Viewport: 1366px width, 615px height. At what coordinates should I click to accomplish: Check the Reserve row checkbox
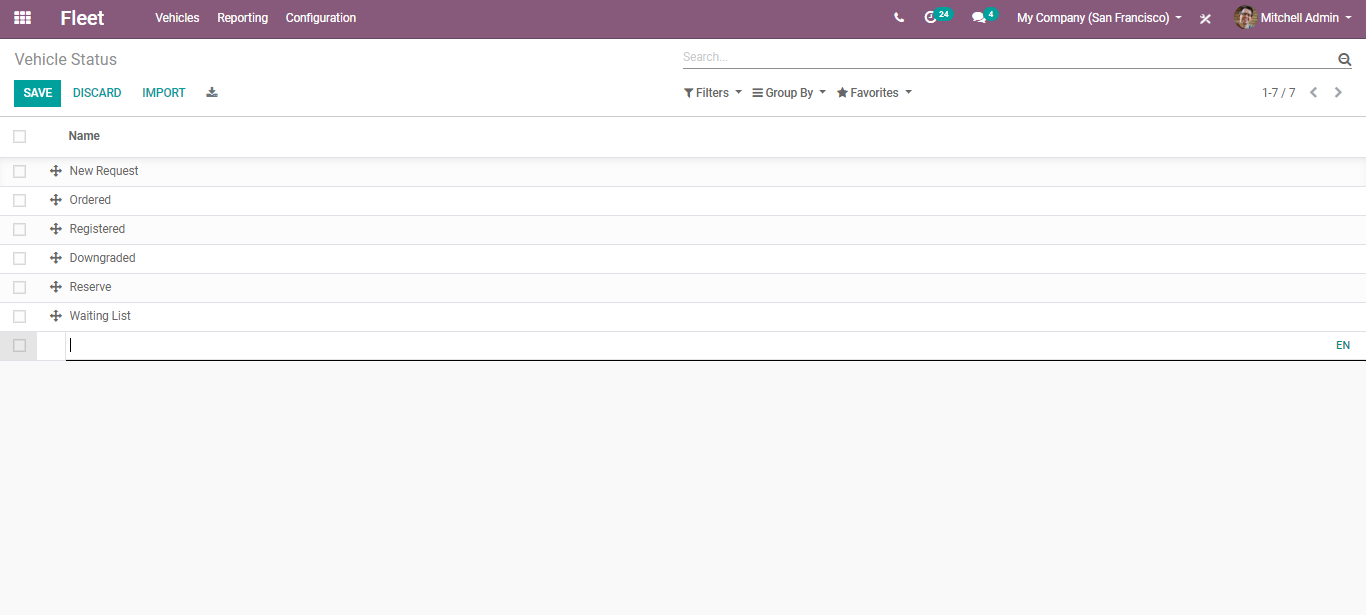(19, 287)
